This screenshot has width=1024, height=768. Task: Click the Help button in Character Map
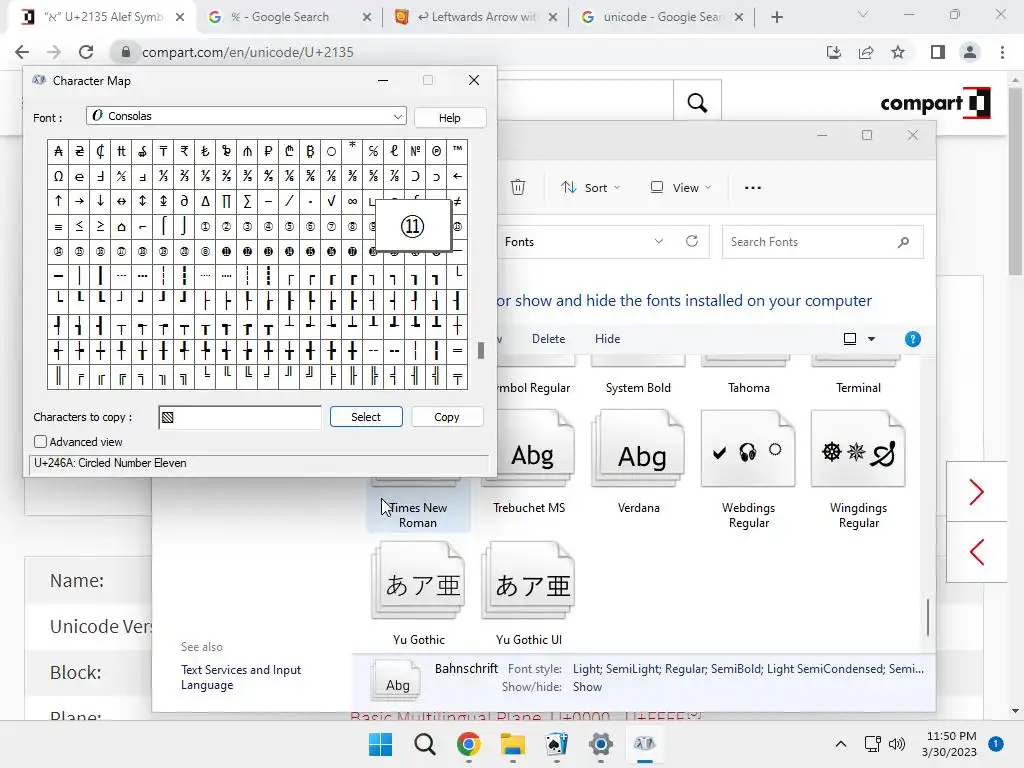tap(449, 118)
